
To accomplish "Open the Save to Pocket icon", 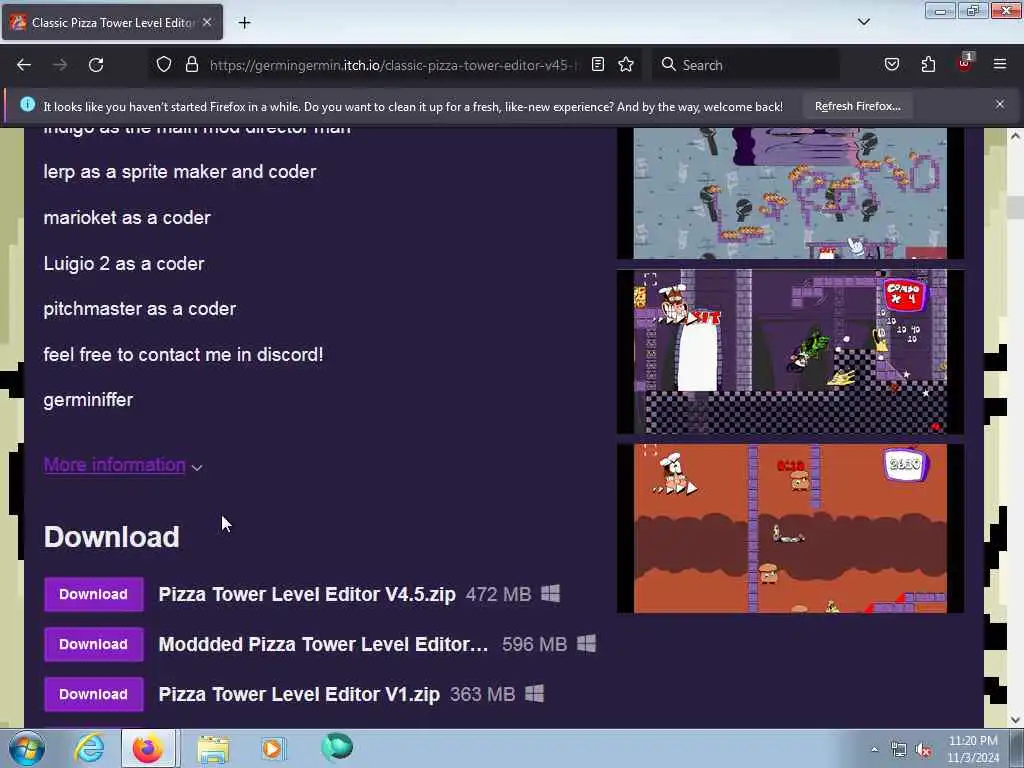I will coord(892,65).
